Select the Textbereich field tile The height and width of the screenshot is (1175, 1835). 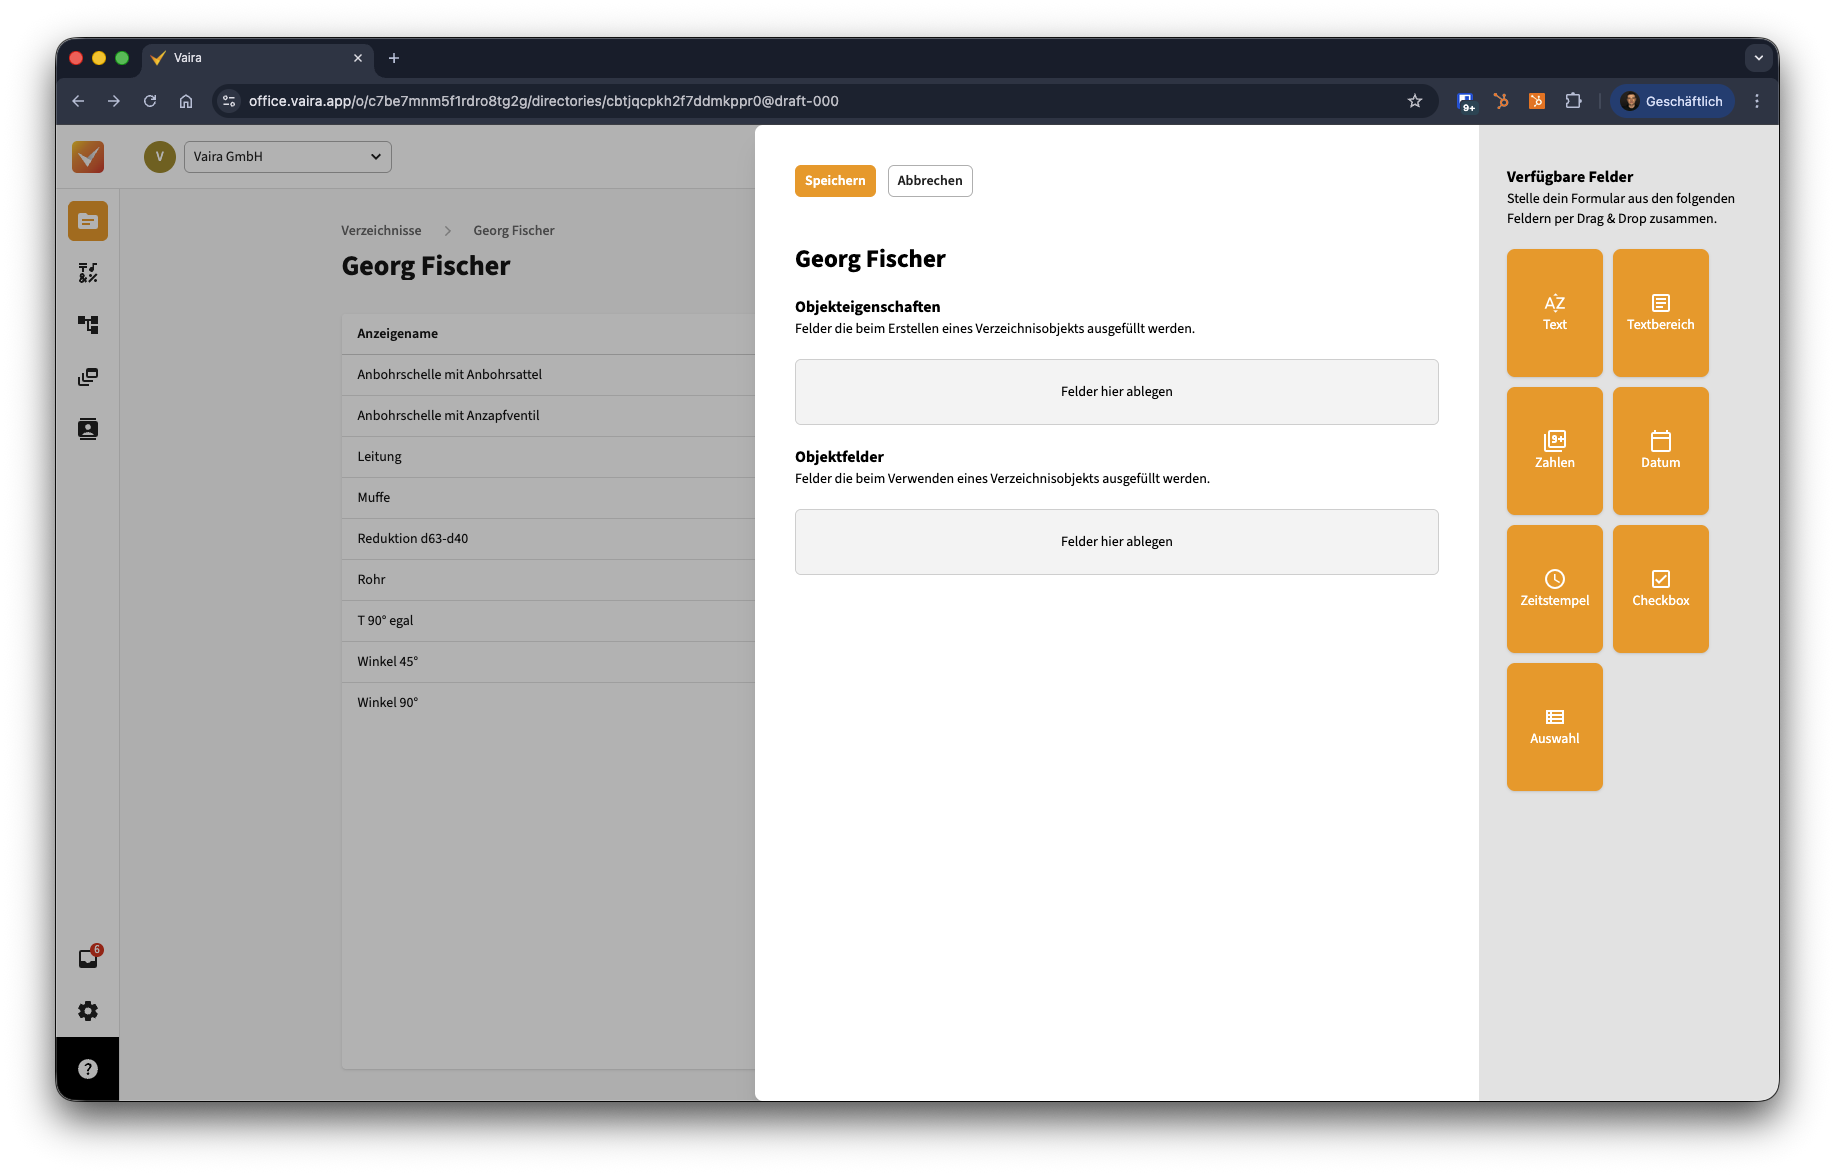click(x=1660, y=313)
